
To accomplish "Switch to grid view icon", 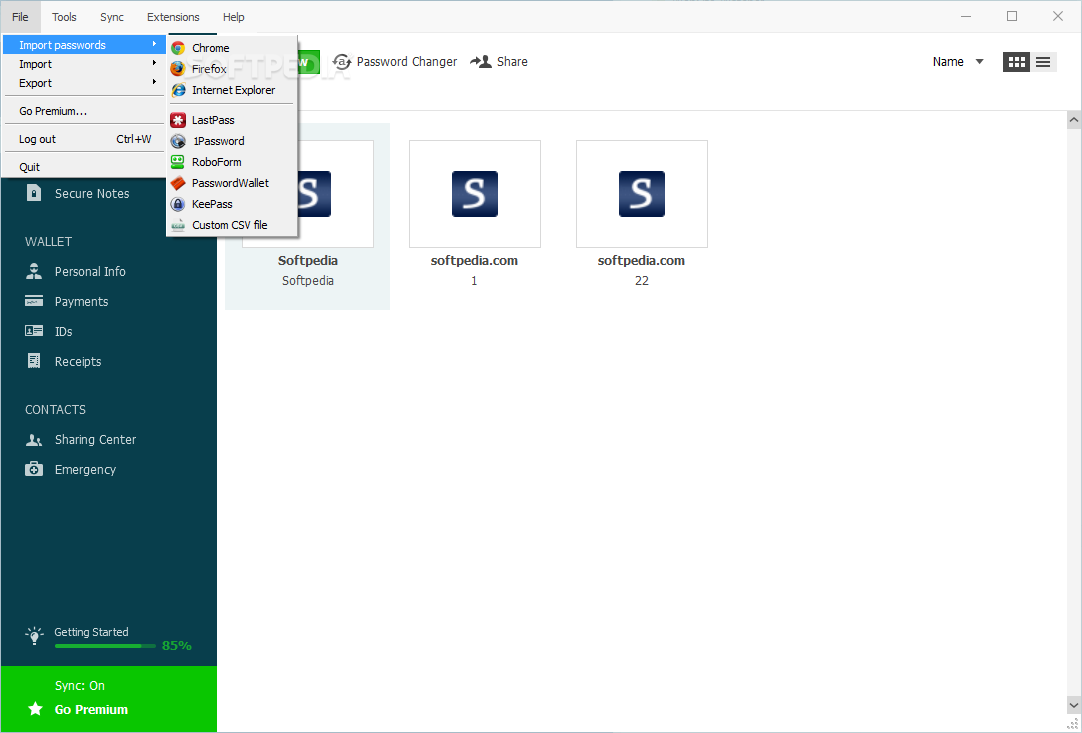I will coord(1016,62).
